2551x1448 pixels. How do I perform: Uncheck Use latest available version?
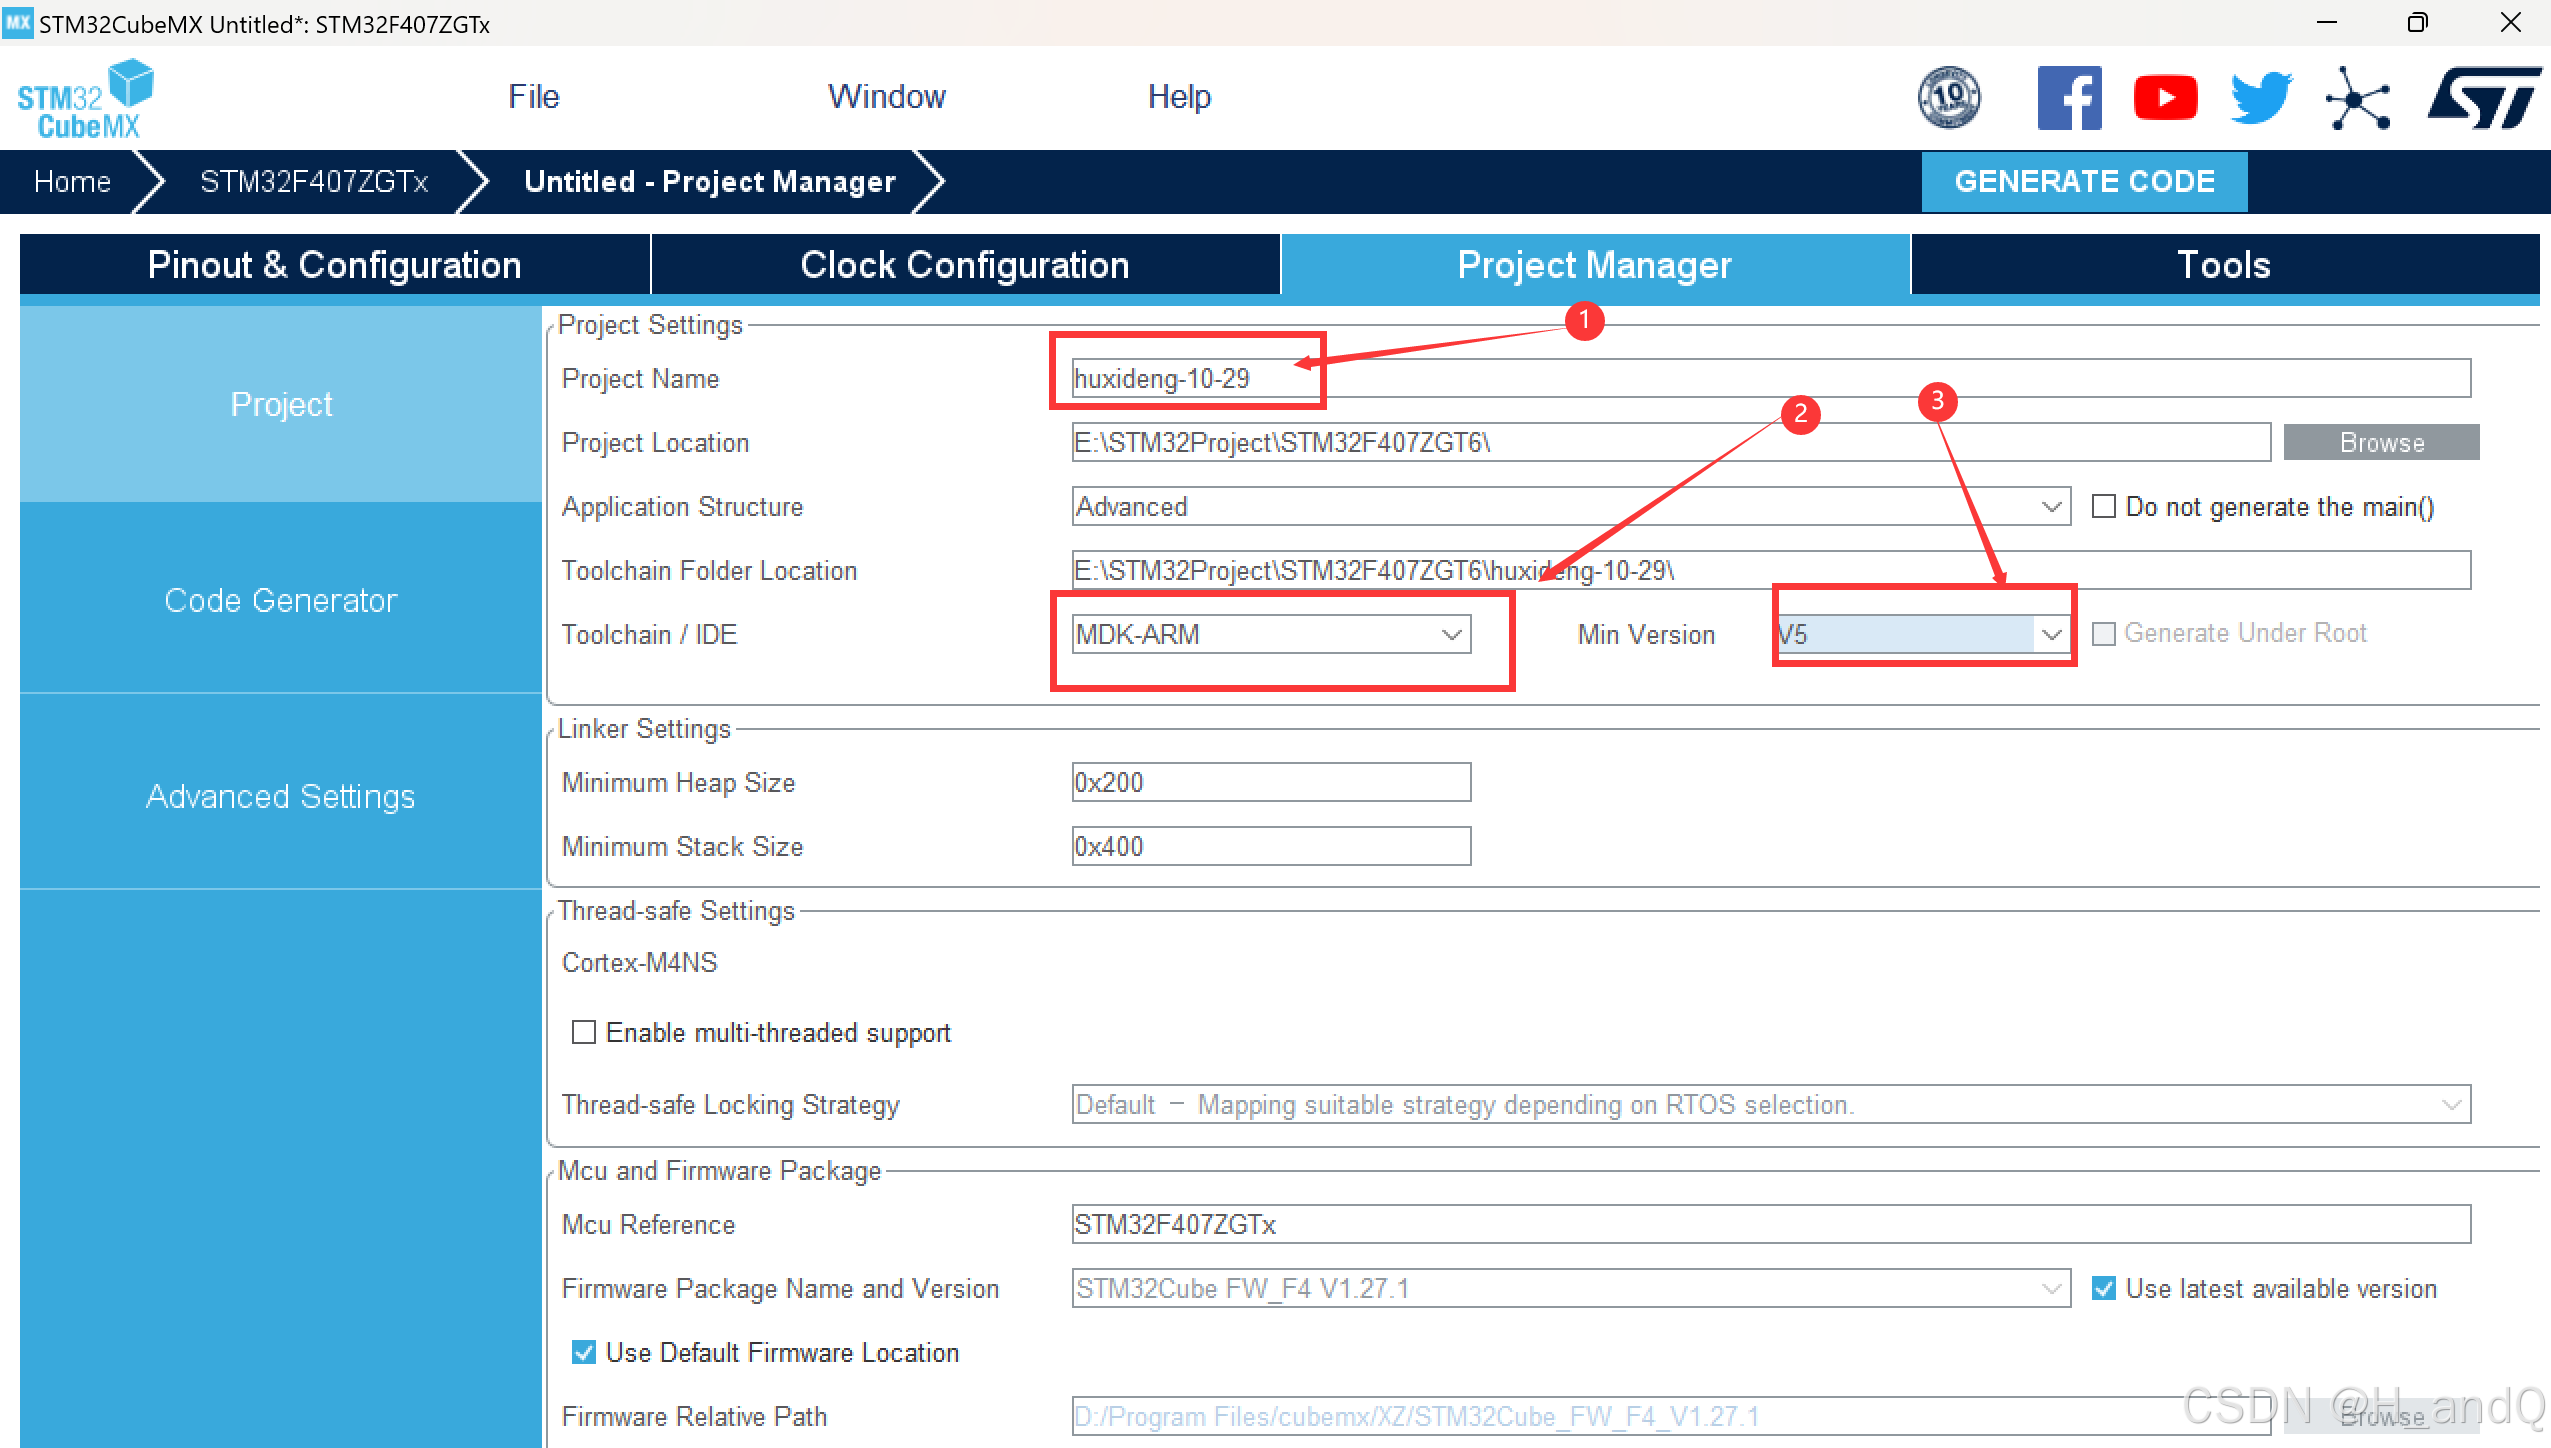pyautogui.click(x=2104, y=1288)
